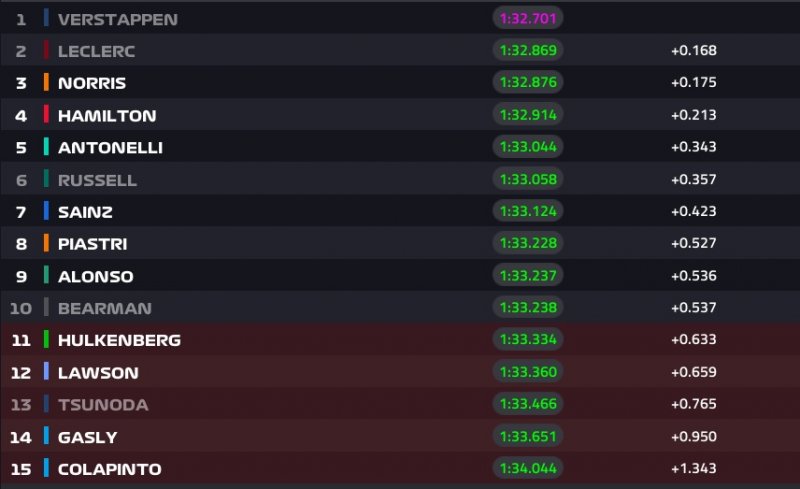Viewport: 800px width, 489px height.
Task: Click the orange color bar beside Norris
Action: click(46, 83)
